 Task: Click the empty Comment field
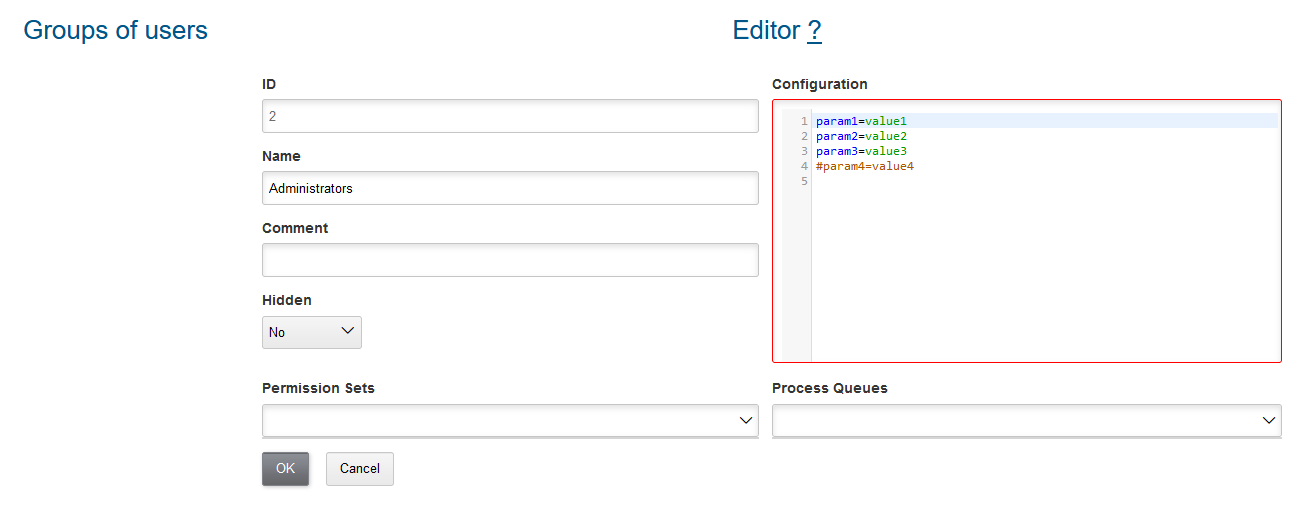pyautogui.click(x=510, y=260)
